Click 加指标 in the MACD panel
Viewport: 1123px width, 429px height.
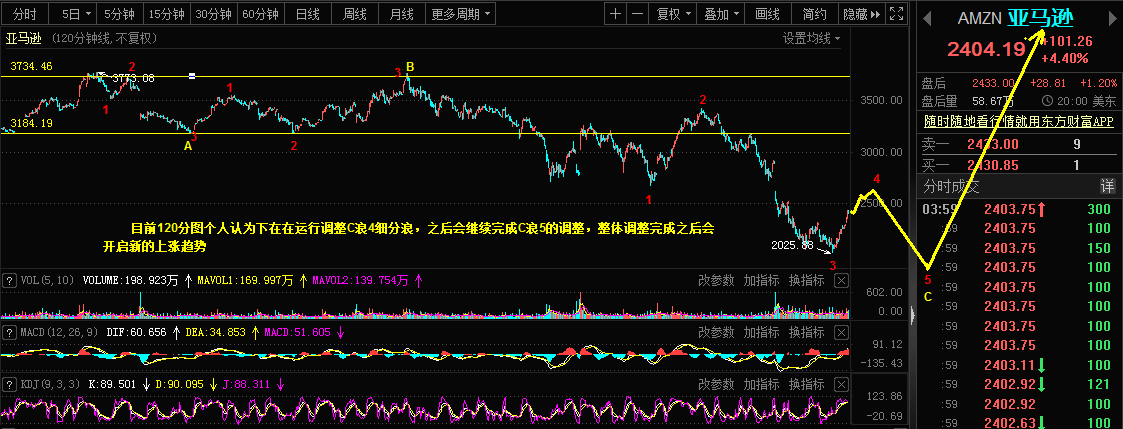(x=761, y=332)
